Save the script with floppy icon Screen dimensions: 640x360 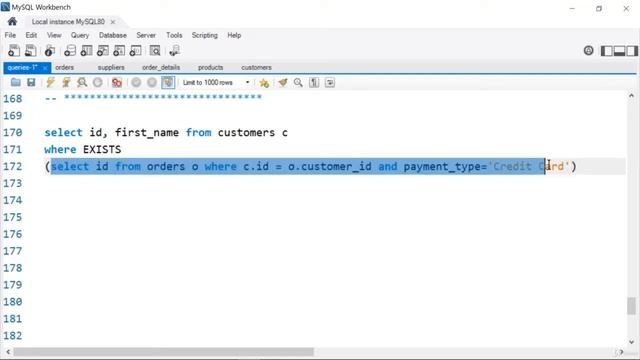click(x=31, y=82)
